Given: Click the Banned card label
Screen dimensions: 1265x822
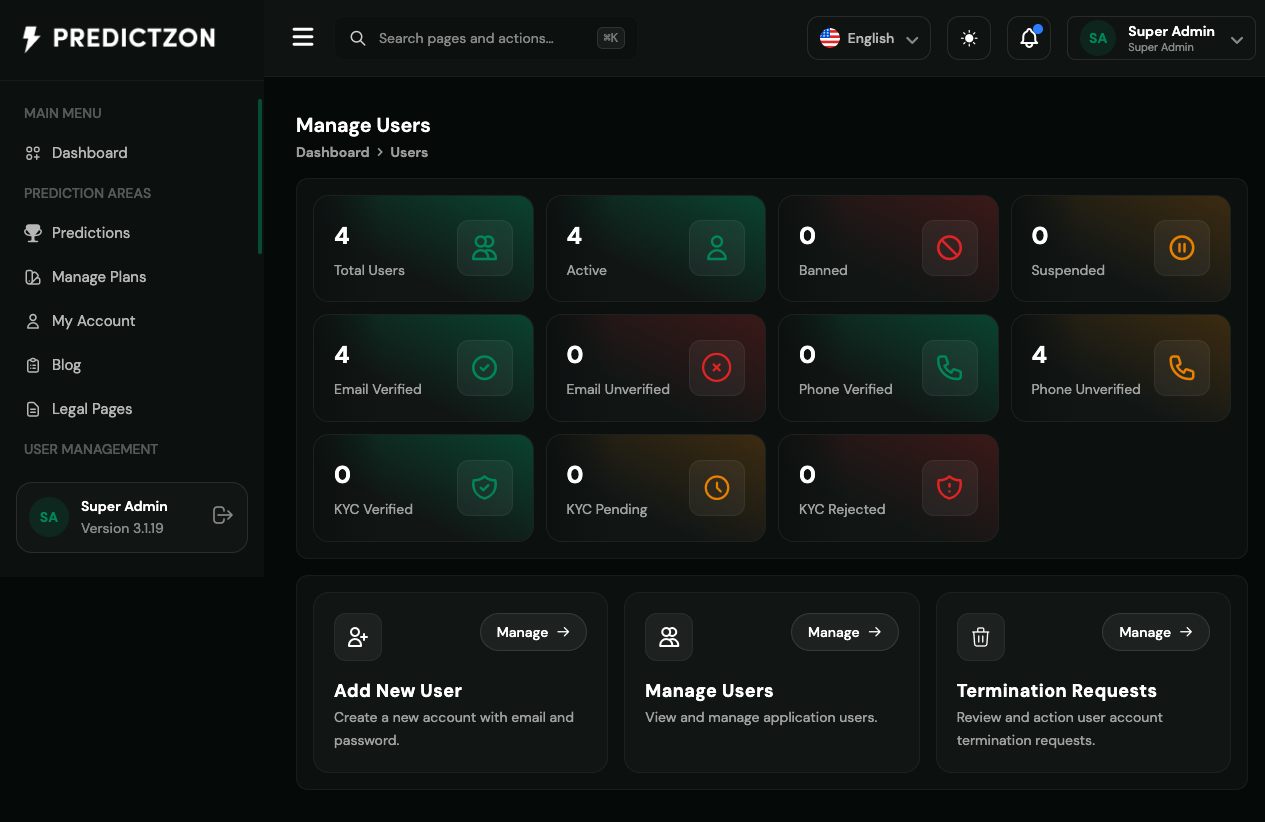Looking at the screenshot, I should [823, 270].
